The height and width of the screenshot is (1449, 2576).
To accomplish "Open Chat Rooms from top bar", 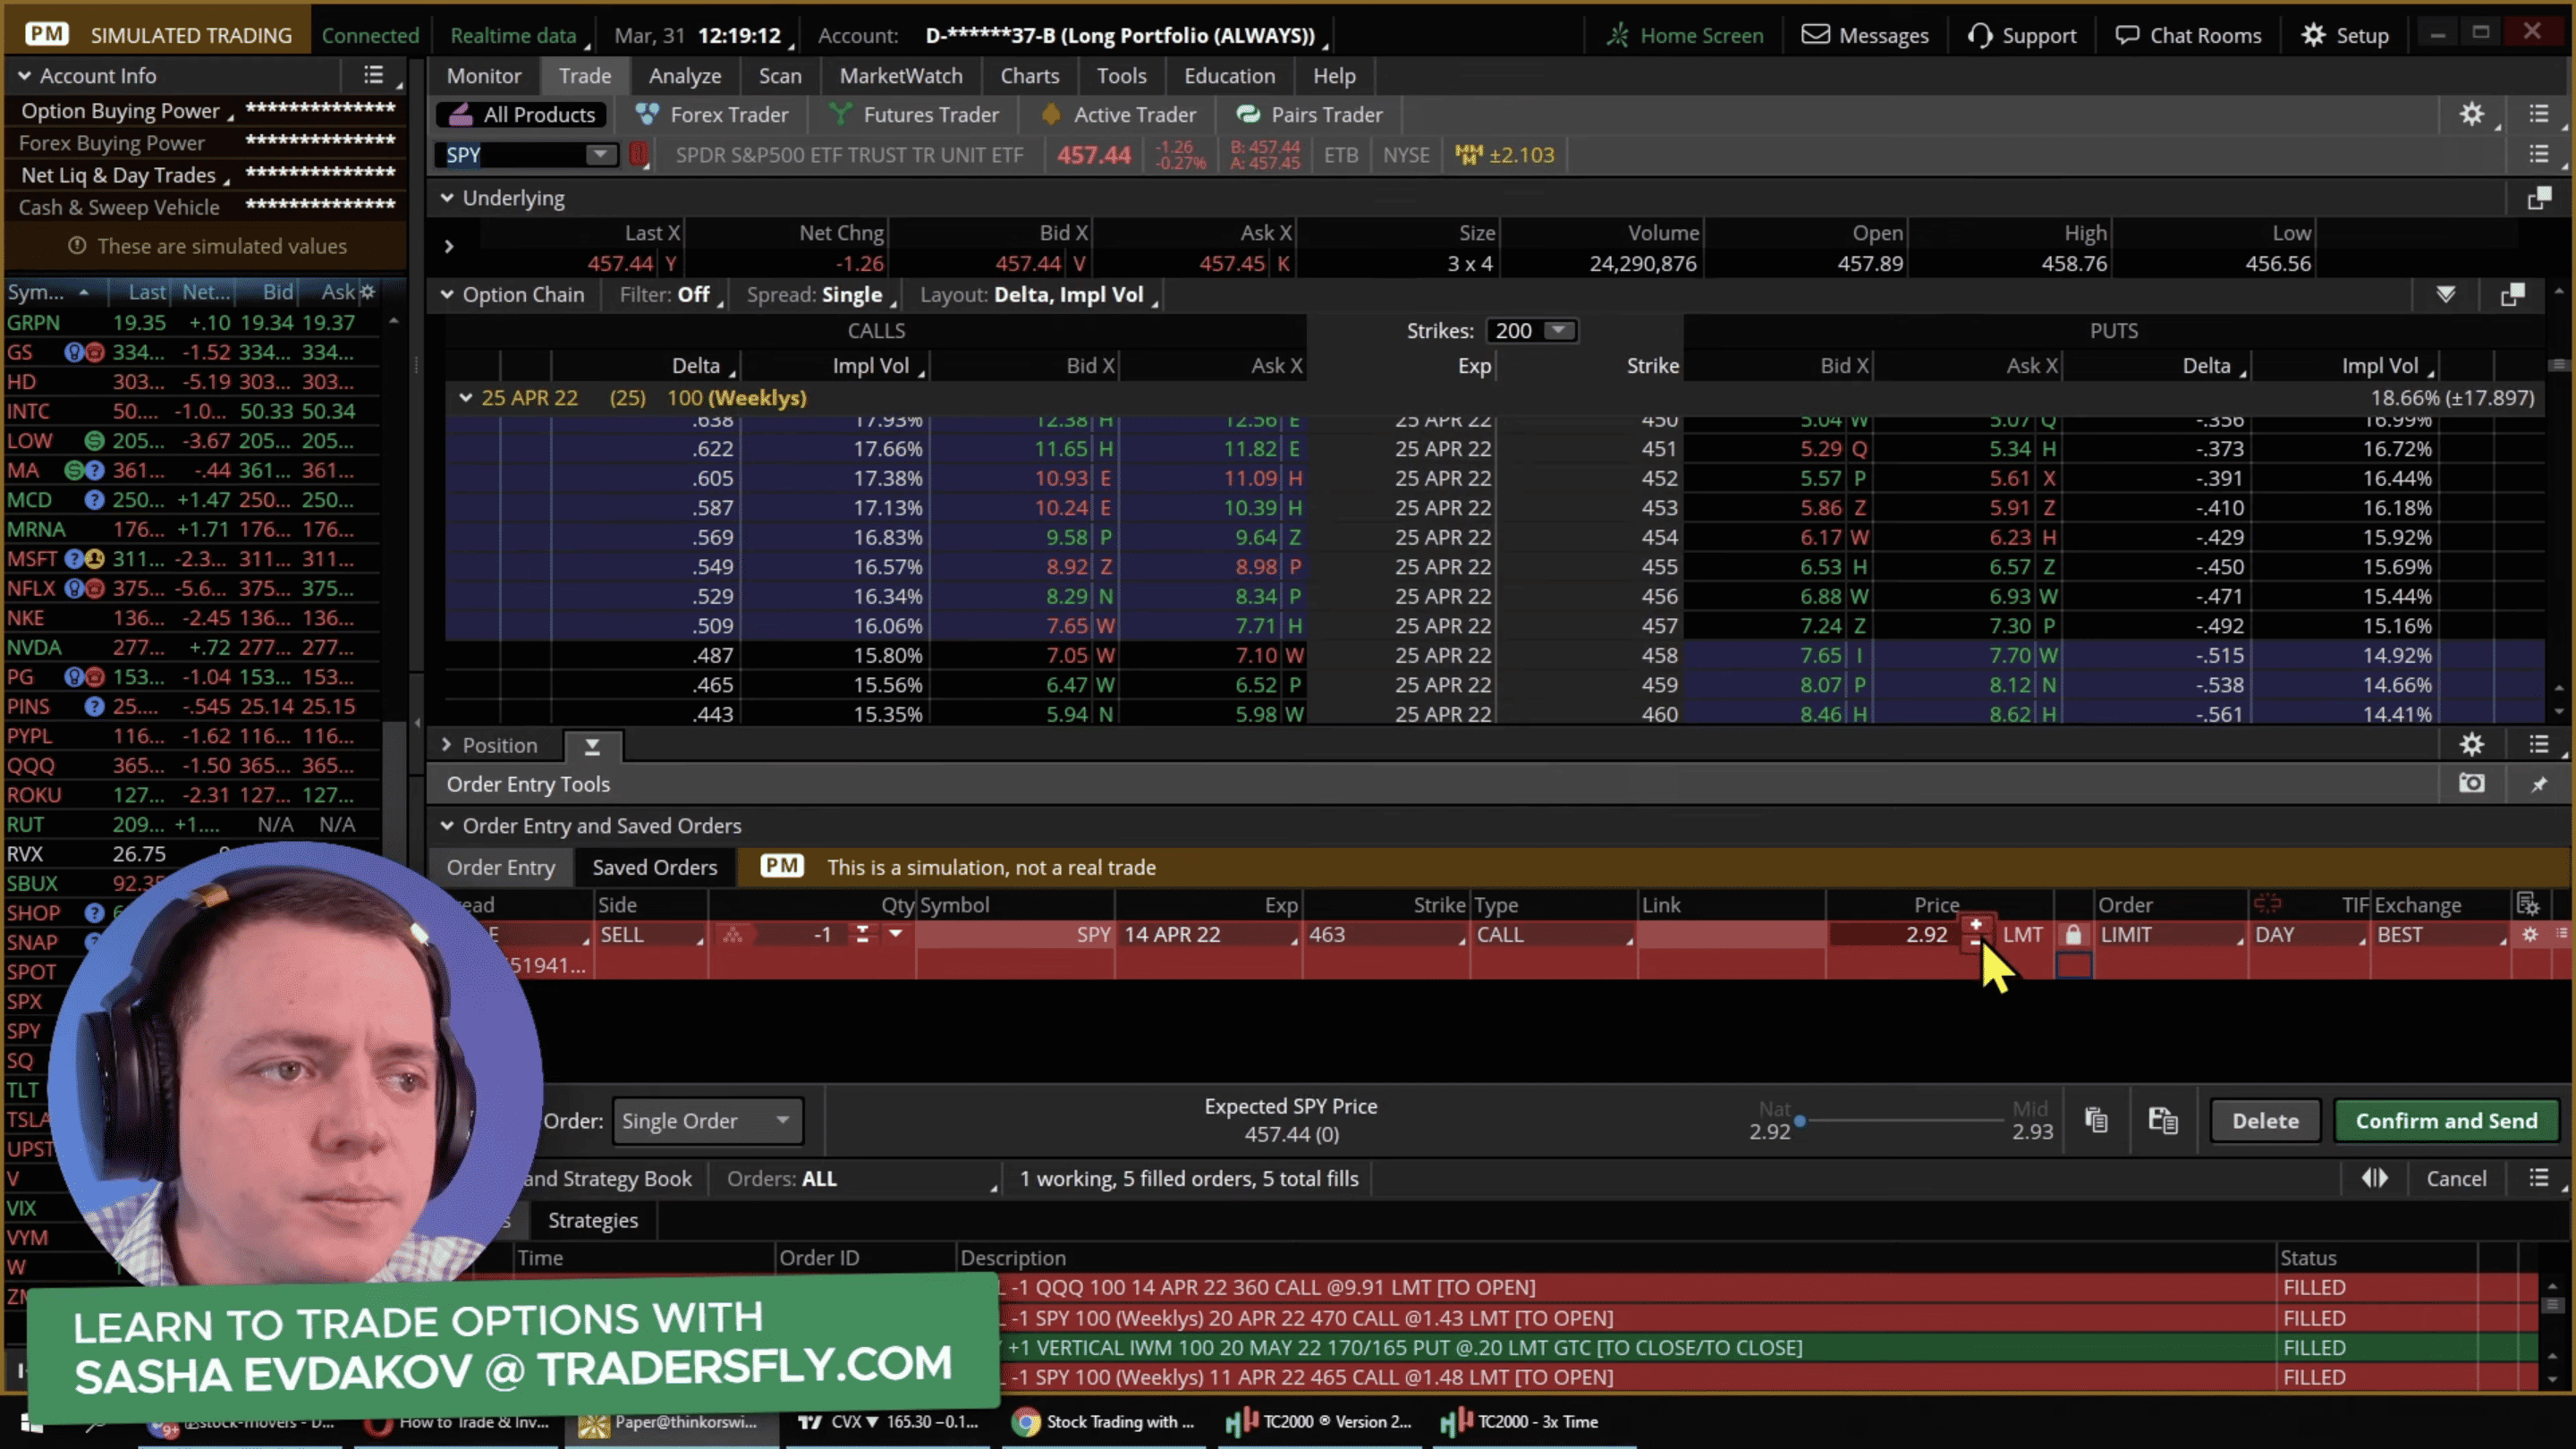I will (2188, 36).
